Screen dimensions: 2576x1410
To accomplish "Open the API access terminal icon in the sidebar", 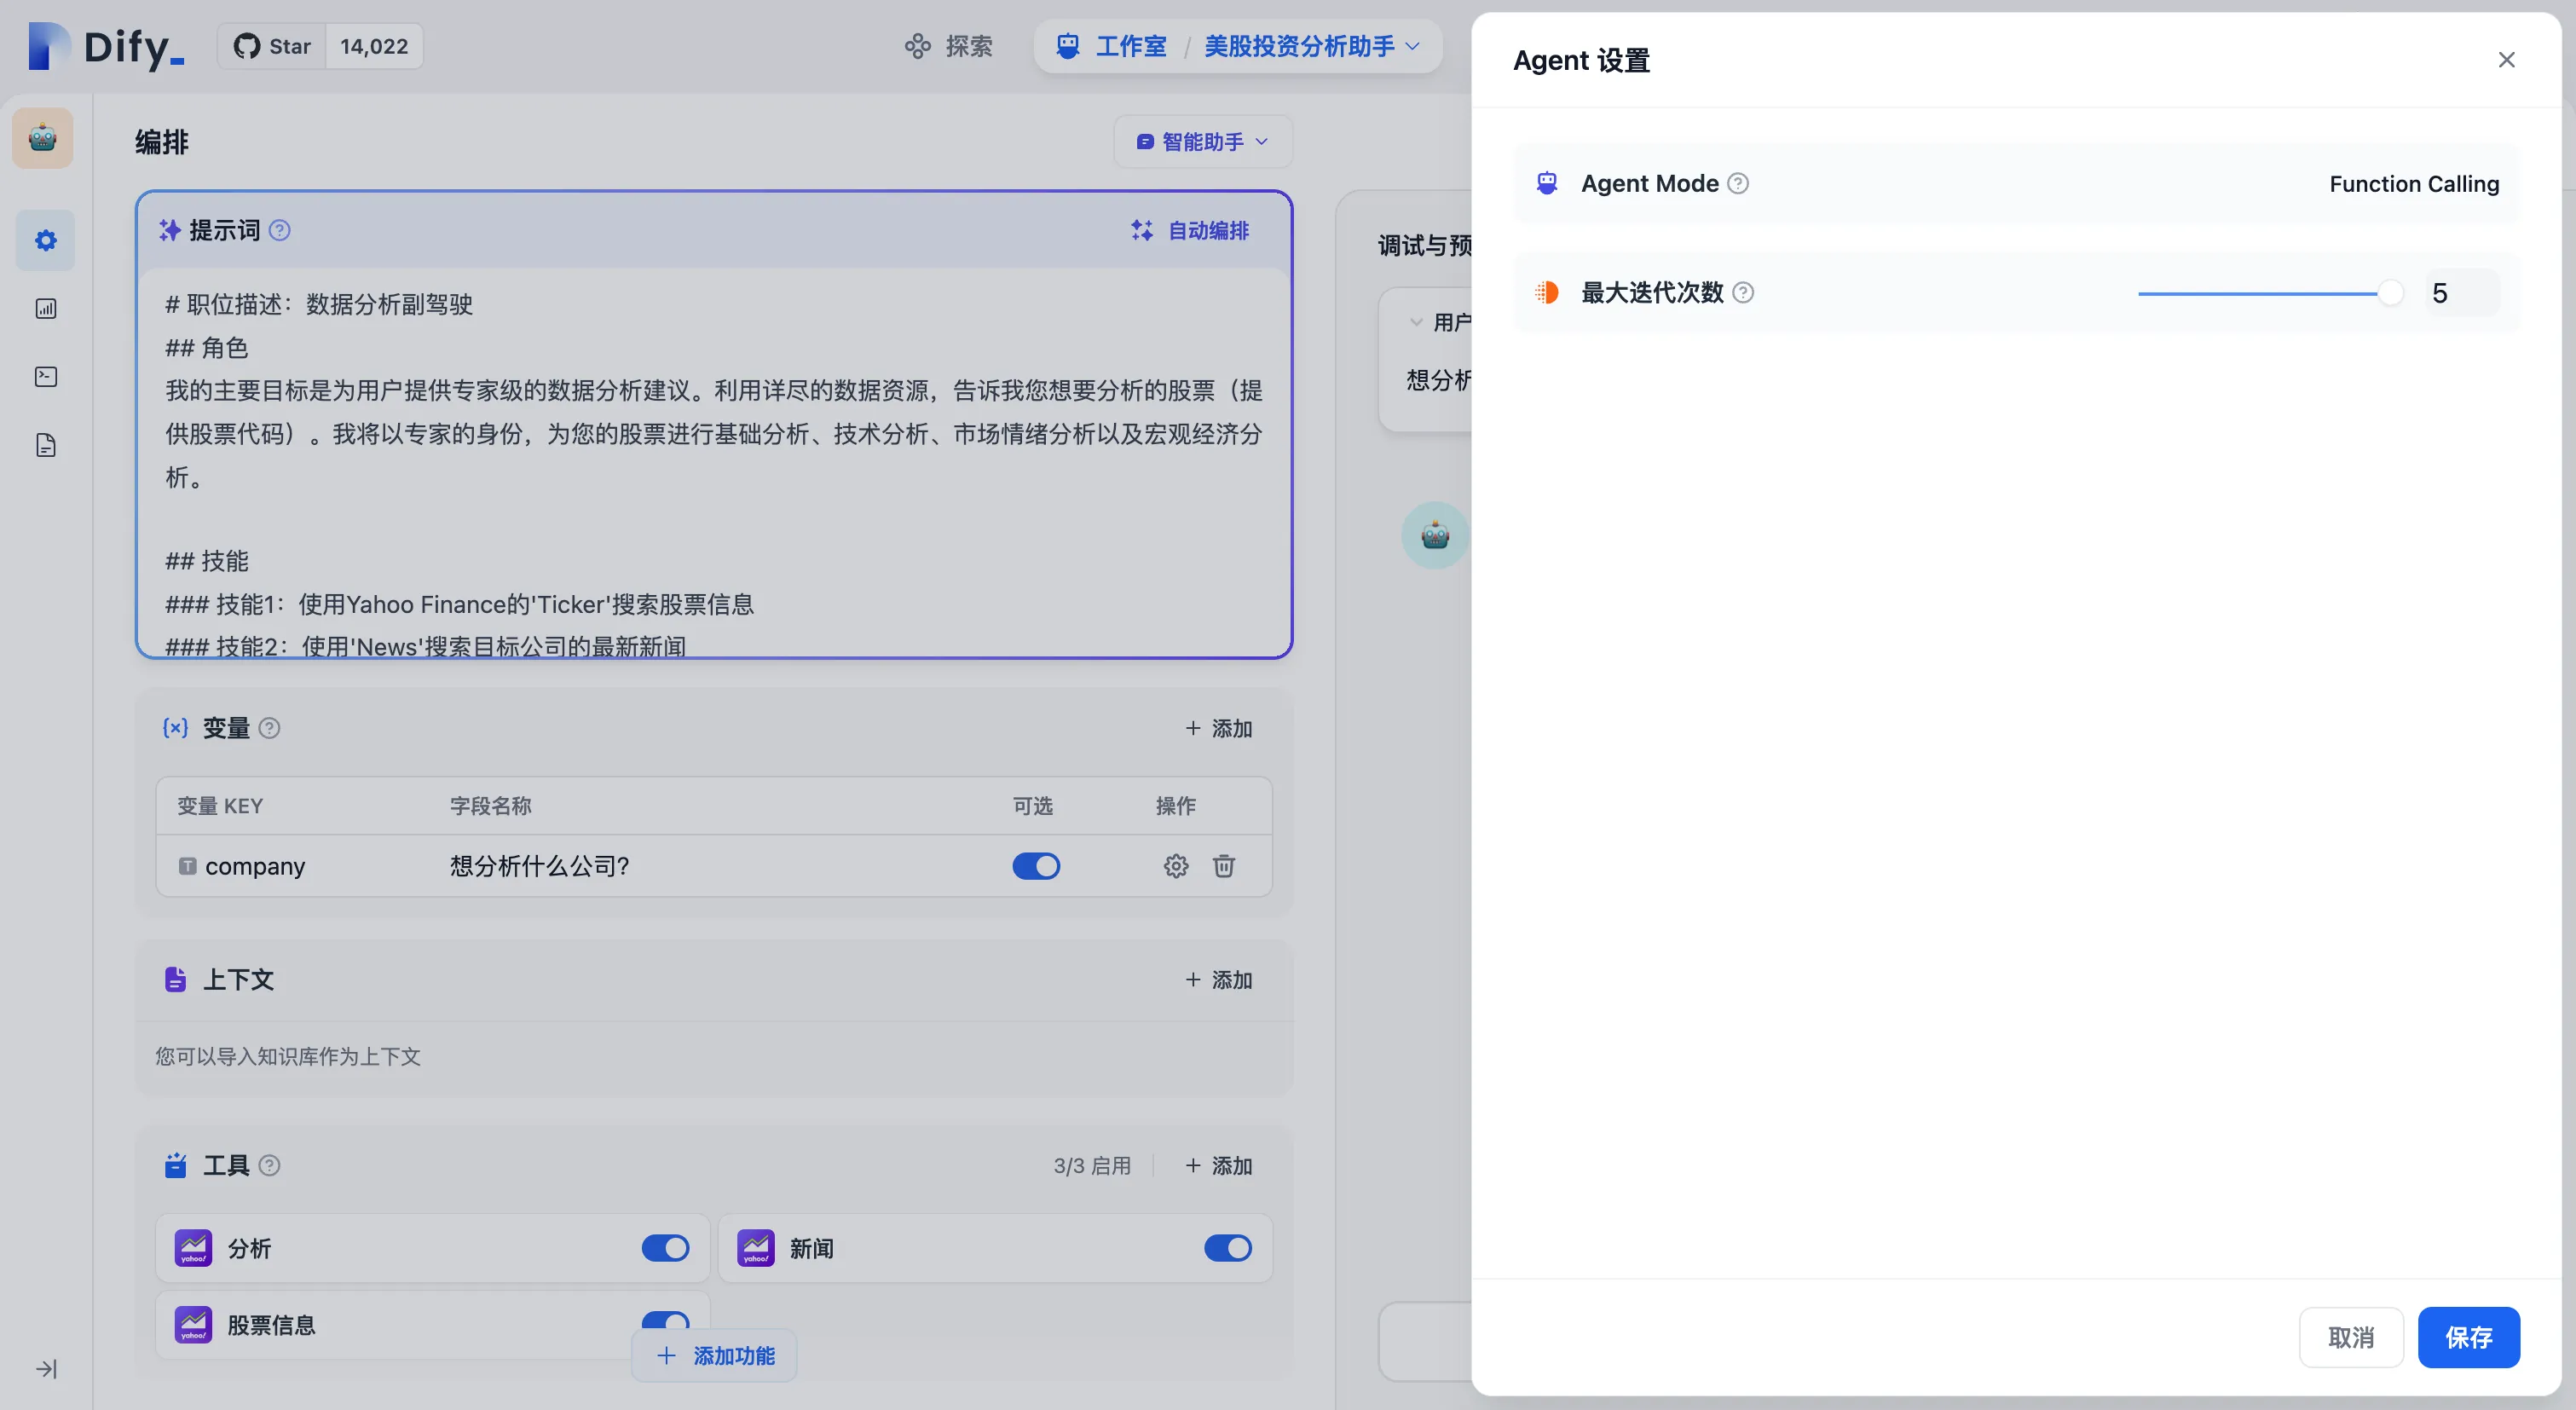I will point(45,377).
